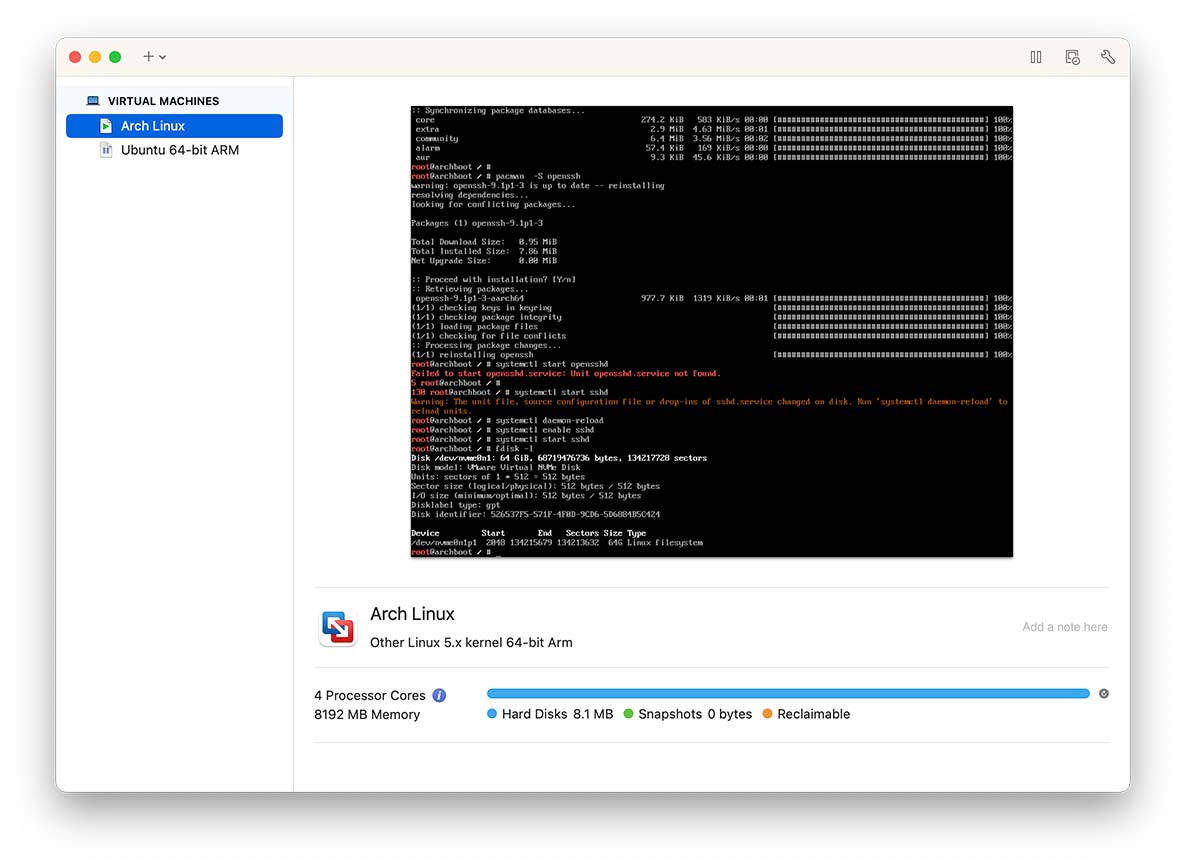Close the window with the red button

point(75,57)
